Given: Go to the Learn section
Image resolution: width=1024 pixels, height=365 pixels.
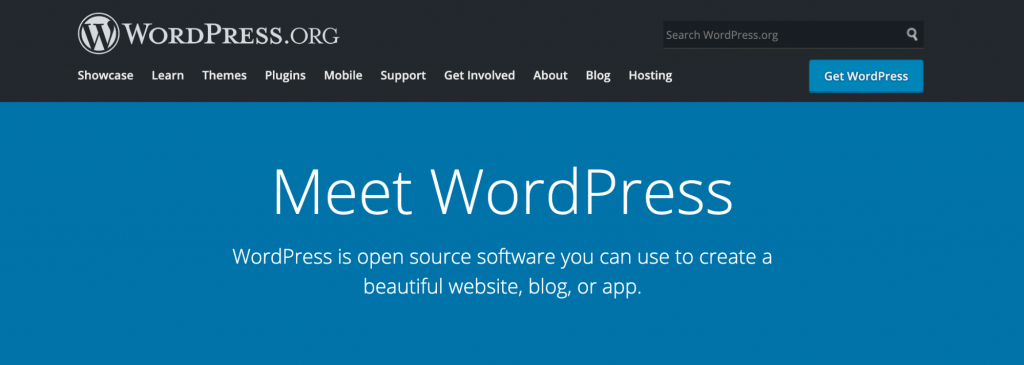Looking at the screenshot, I should click(x=168, y=75).
